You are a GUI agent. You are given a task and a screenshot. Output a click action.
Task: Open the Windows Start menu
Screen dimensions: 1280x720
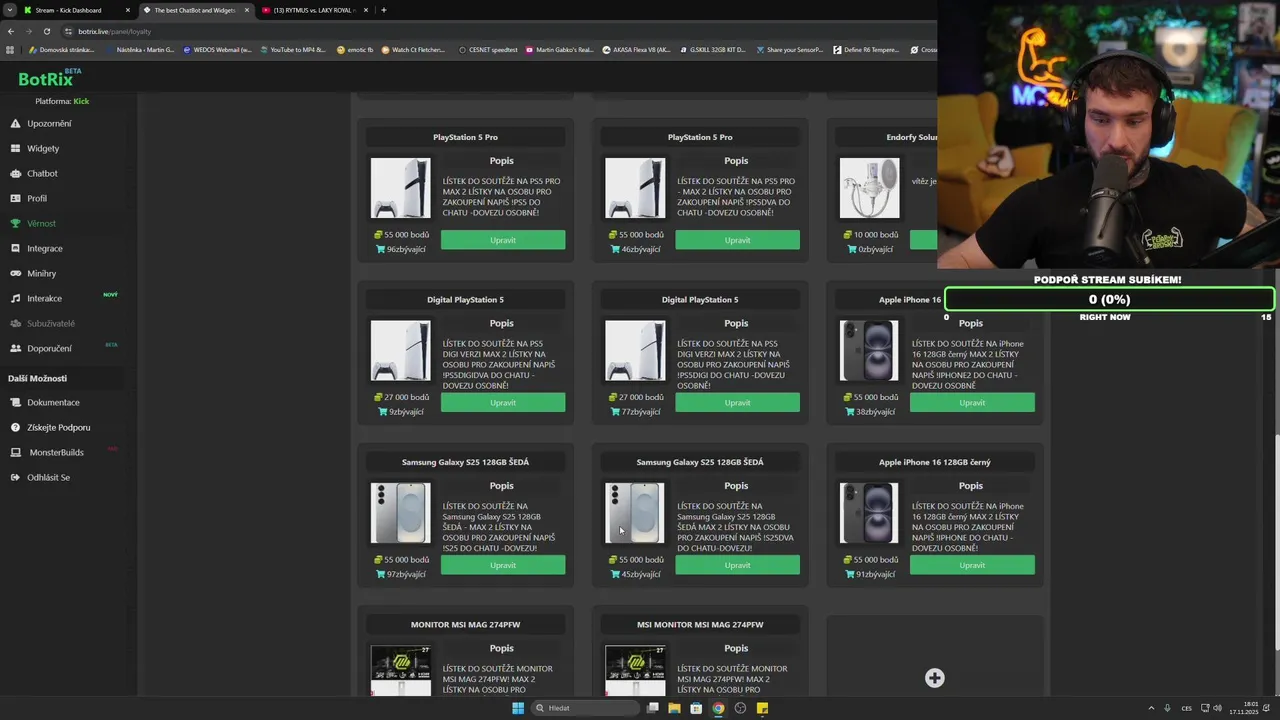tap(518, 708)
